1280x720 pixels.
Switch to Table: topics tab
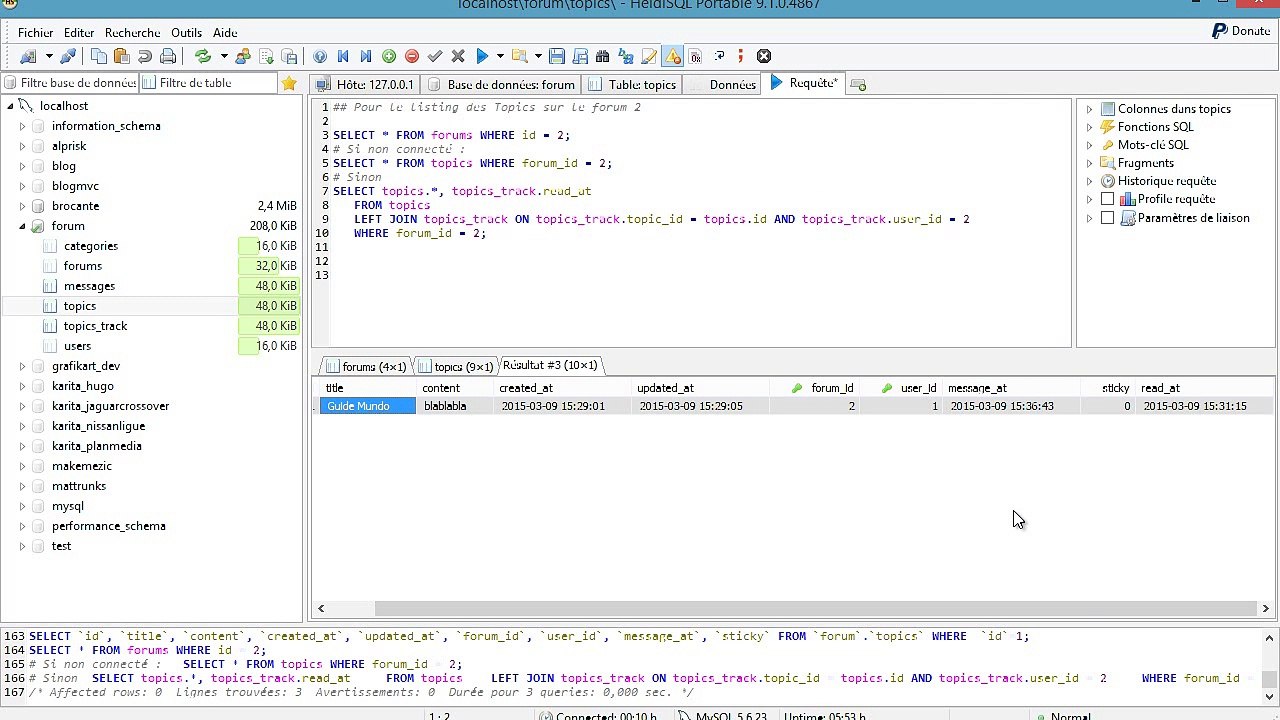click(x=633, y=85)
